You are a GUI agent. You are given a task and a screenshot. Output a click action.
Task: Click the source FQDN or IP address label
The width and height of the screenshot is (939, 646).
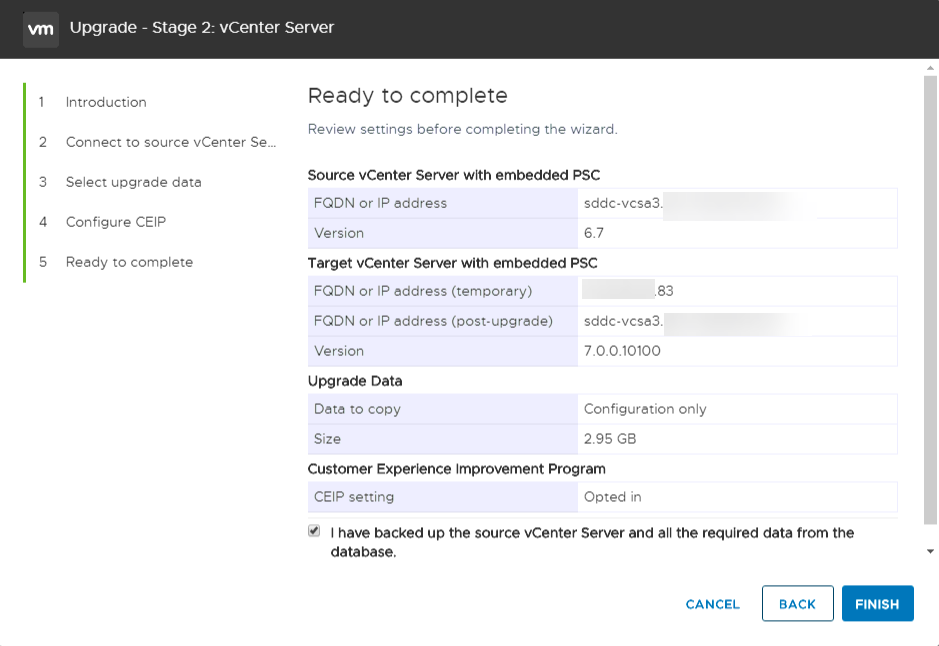pyautogui.click(x=380, y=203)
